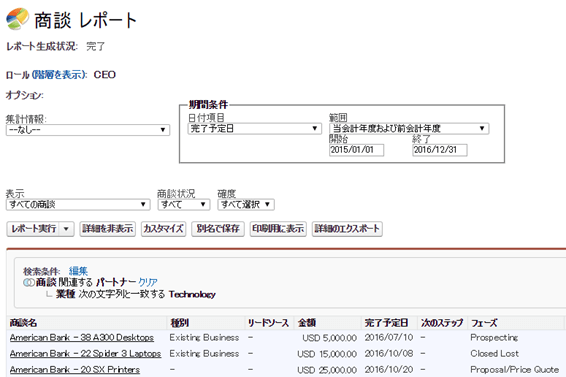
Task: Sort by the 金額 column header
Action: coord(306,323)
